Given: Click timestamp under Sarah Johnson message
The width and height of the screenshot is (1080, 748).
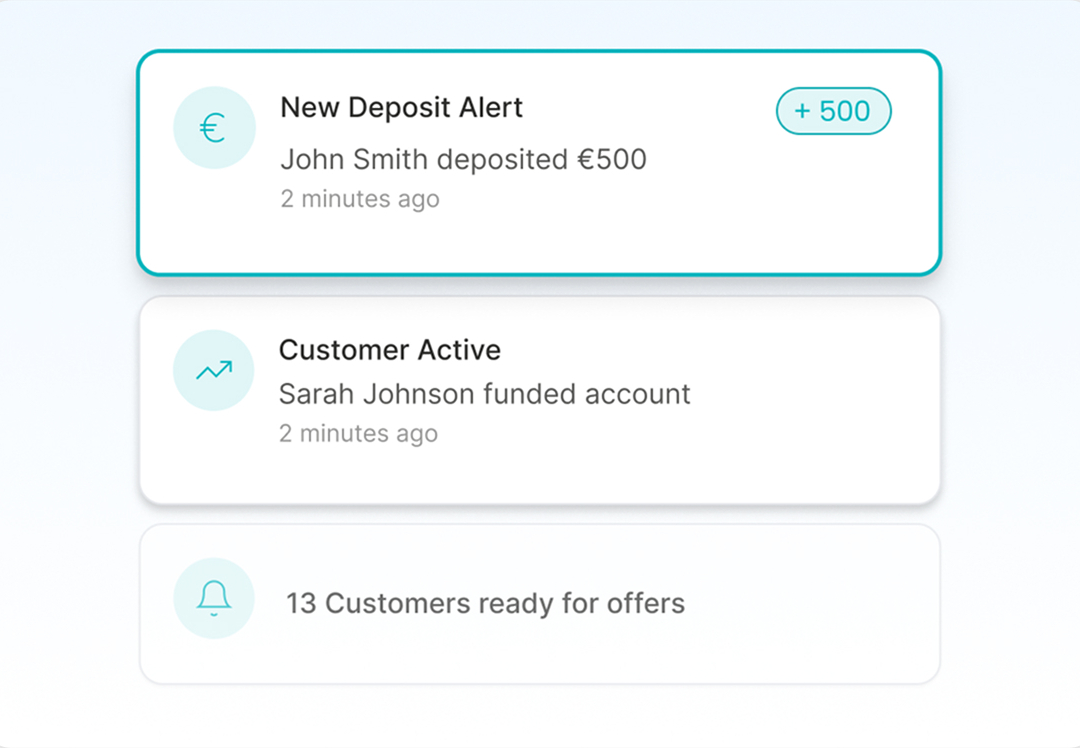Looking at the screenshot, I should (x=358, y=434).
